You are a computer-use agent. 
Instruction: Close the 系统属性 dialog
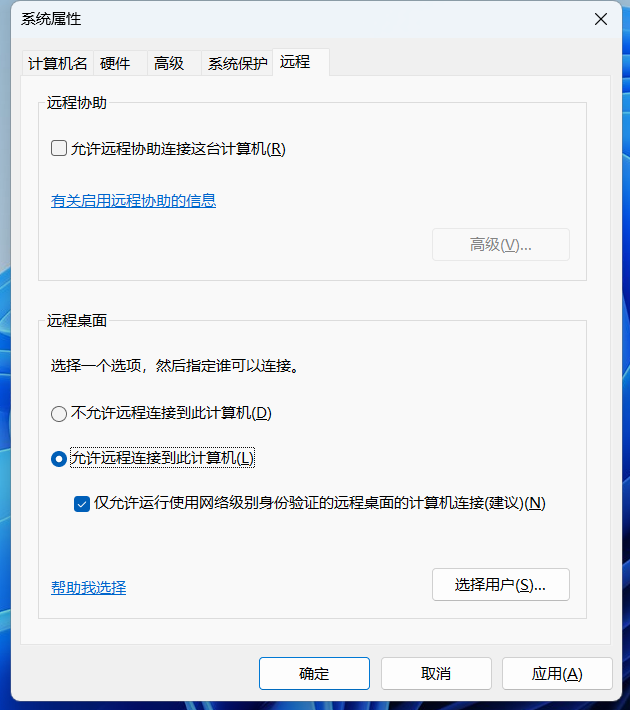[601, 19]
